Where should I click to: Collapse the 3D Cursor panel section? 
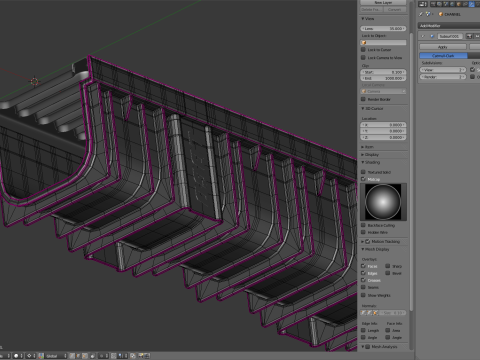(363, 109)
